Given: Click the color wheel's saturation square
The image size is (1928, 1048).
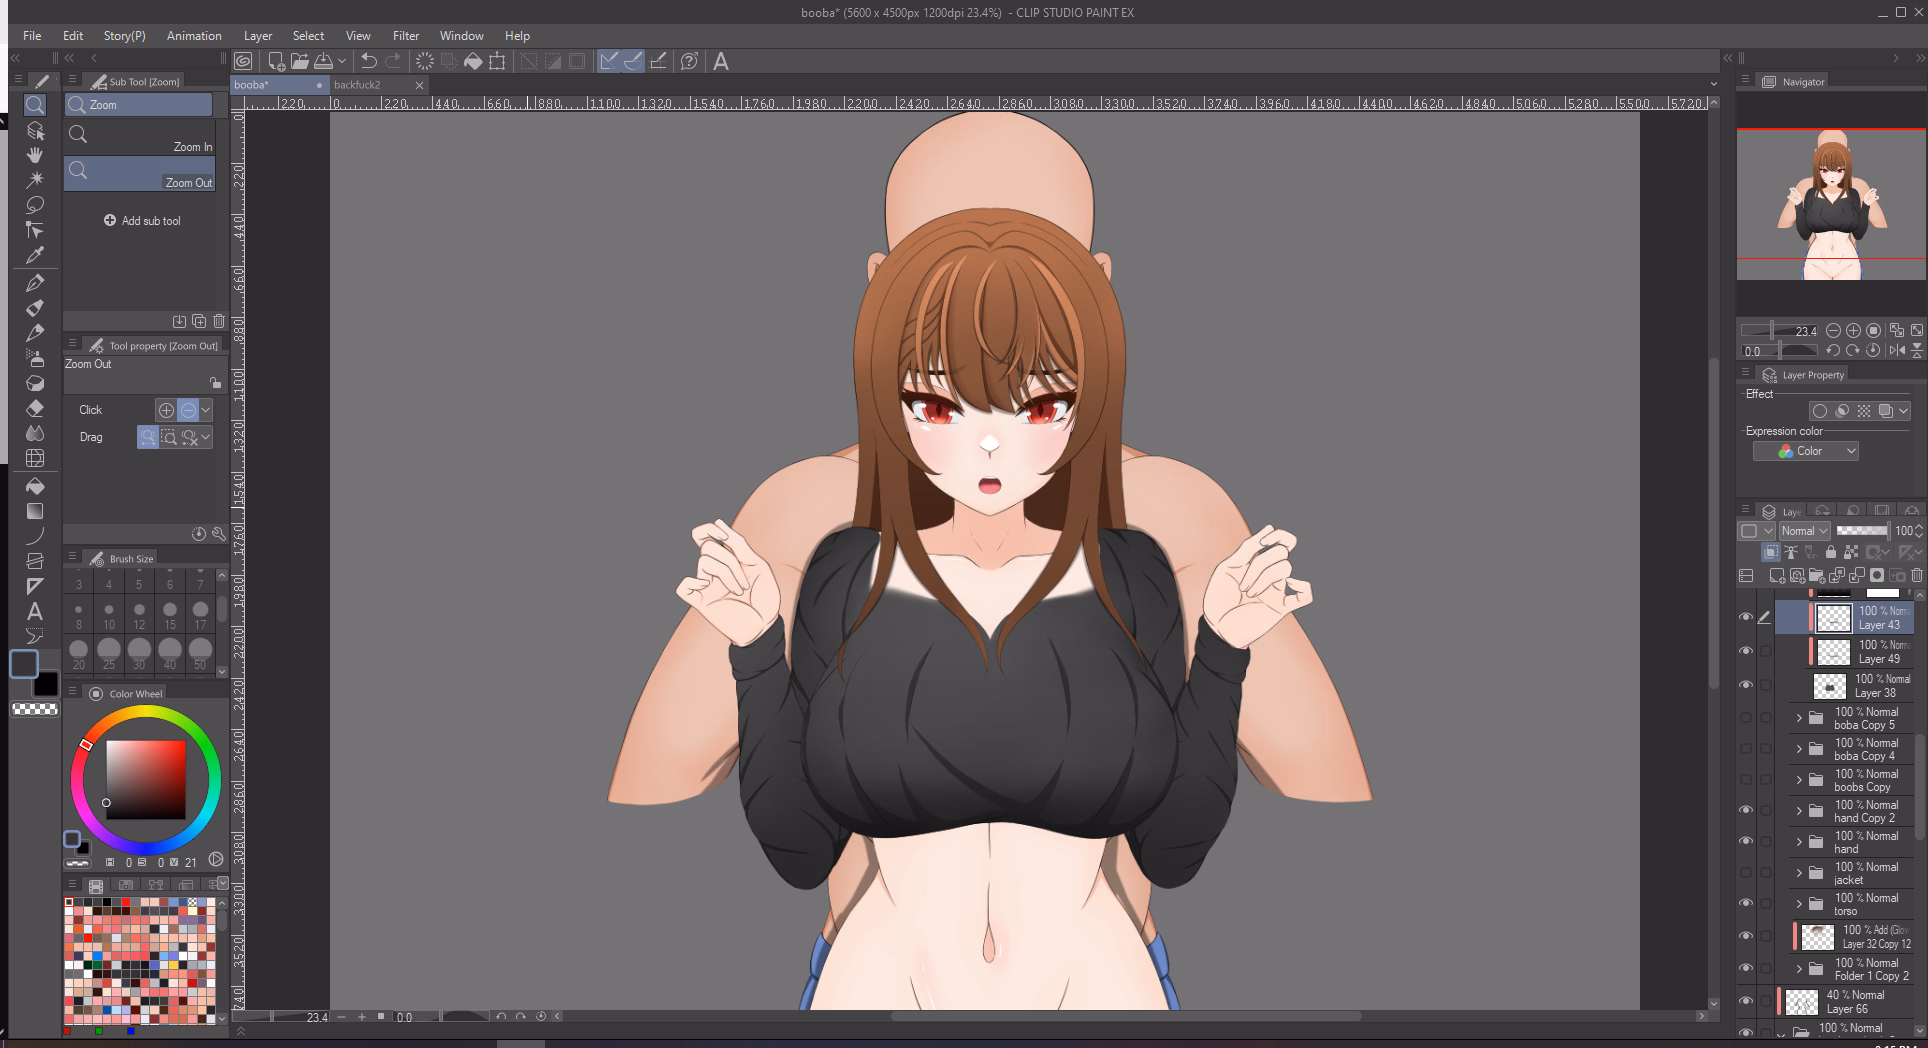Looking at the screenshot, I should click(146, 780).
